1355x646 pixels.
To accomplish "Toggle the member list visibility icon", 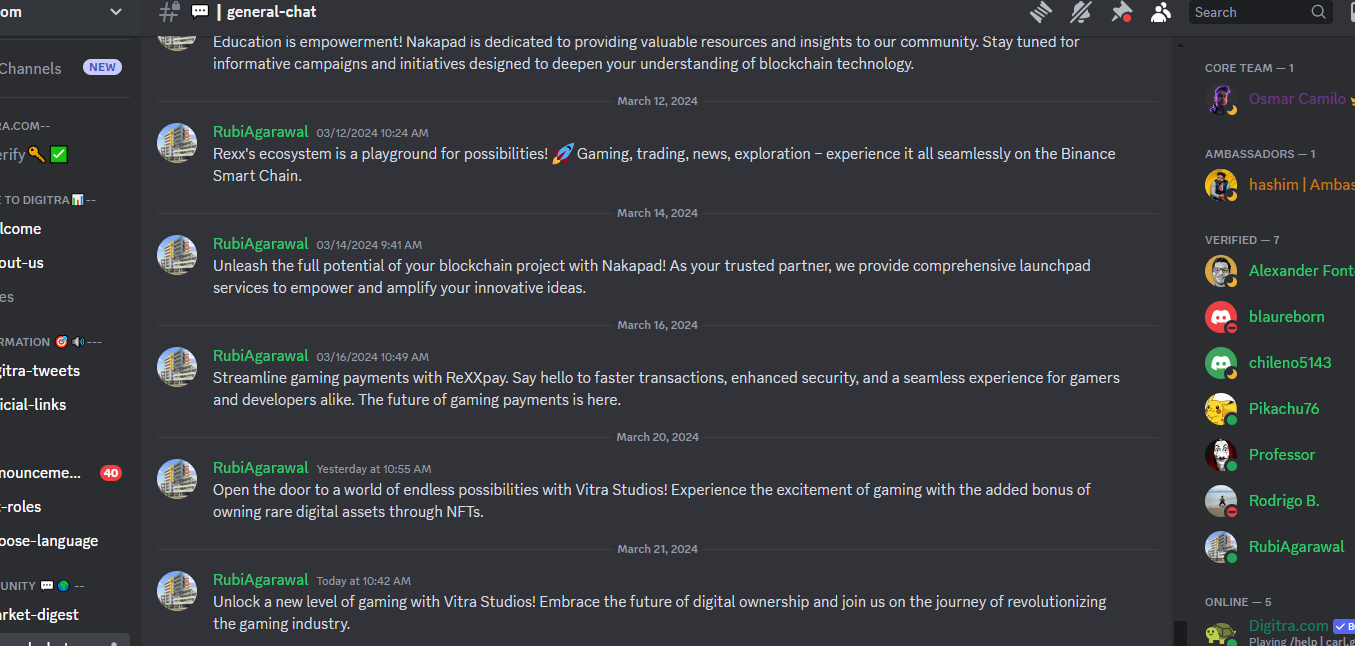I will tap(1160, 12).
